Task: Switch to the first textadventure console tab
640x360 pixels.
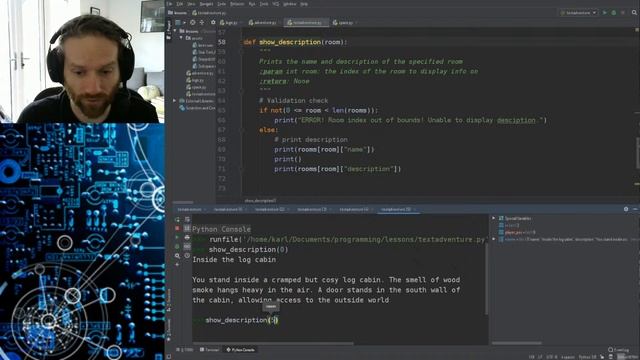Action: 189,209
